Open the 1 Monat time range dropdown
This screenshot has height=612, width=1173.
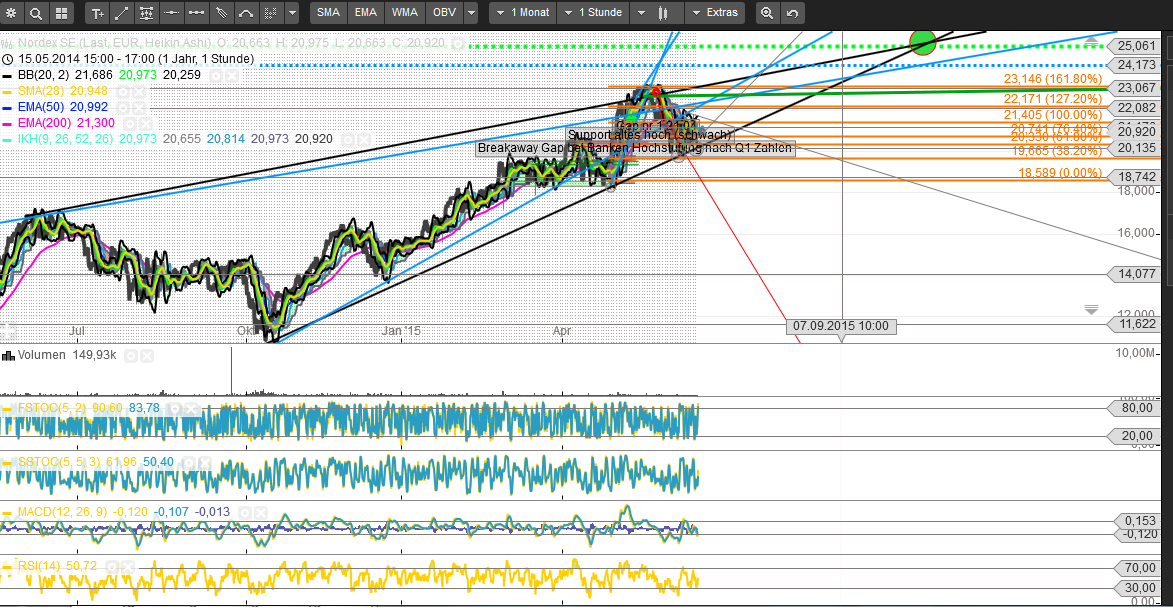pos(523,13)
